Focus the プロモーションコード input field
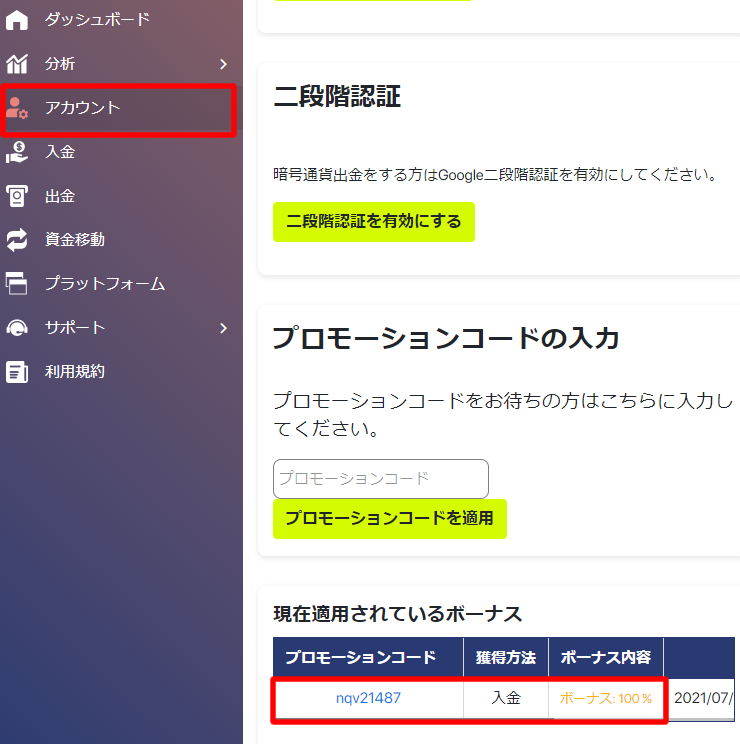Viewport: 740px width, 744px height. click(x=381, y=478)
